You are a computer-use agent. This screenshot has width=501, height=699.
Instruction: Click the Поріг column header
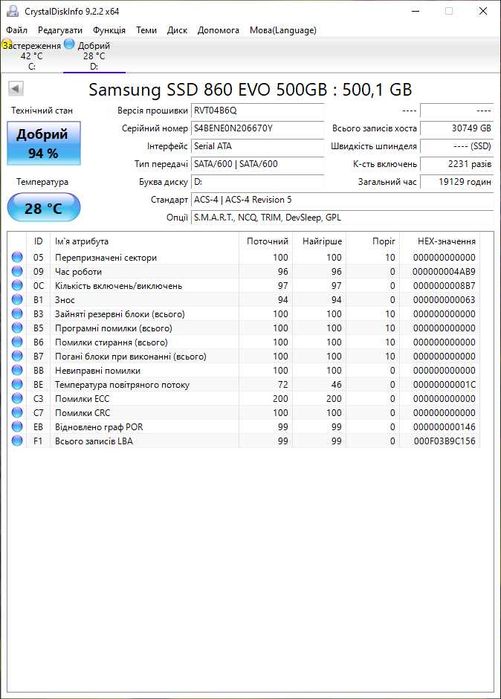click(x=373, y=241)
